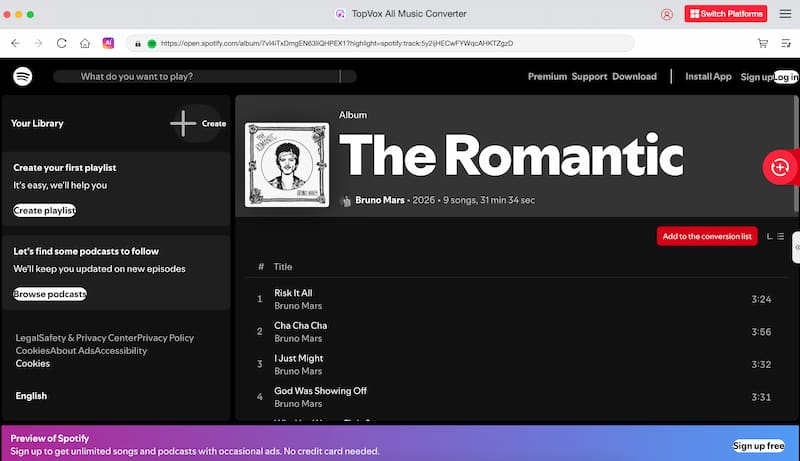Select the track Cha Cha Cha
Viewport: 800px width, 461px height.
click(301, 325)
